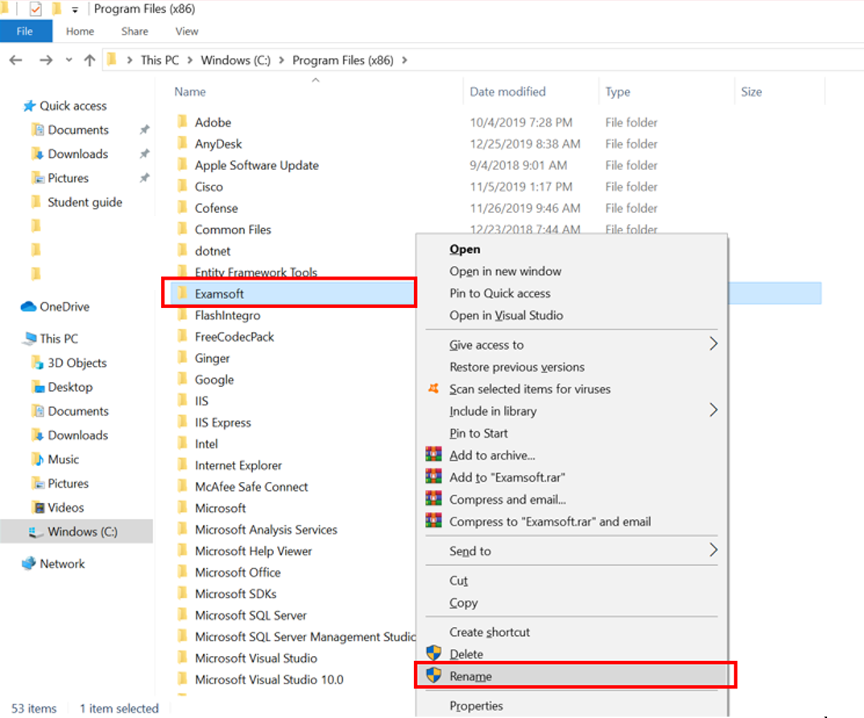Screen dimensions: 864x718
Task: Select Properties in the context menu
Action: coord(476,706)
